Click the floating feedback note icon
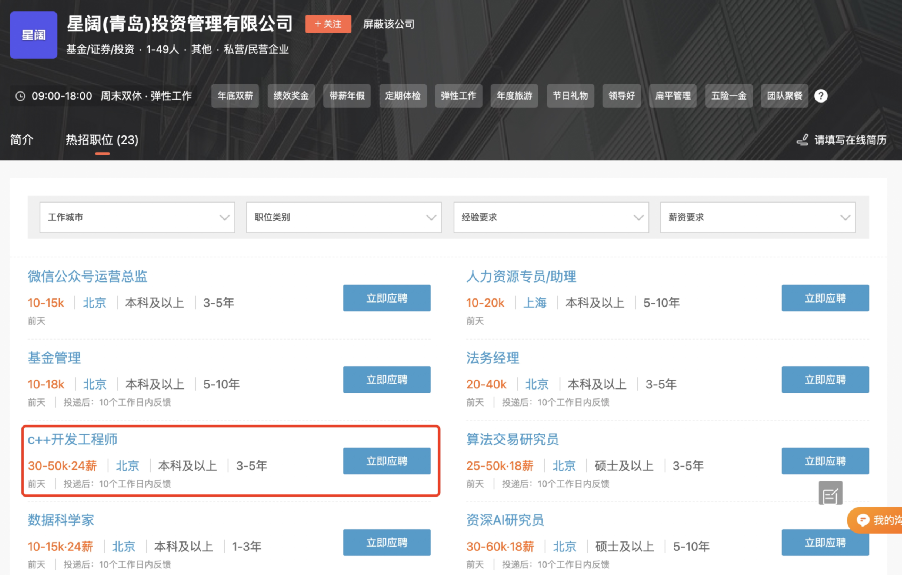Image resolution: width=902 pixels, height=575 pixels. click(831, 493)
